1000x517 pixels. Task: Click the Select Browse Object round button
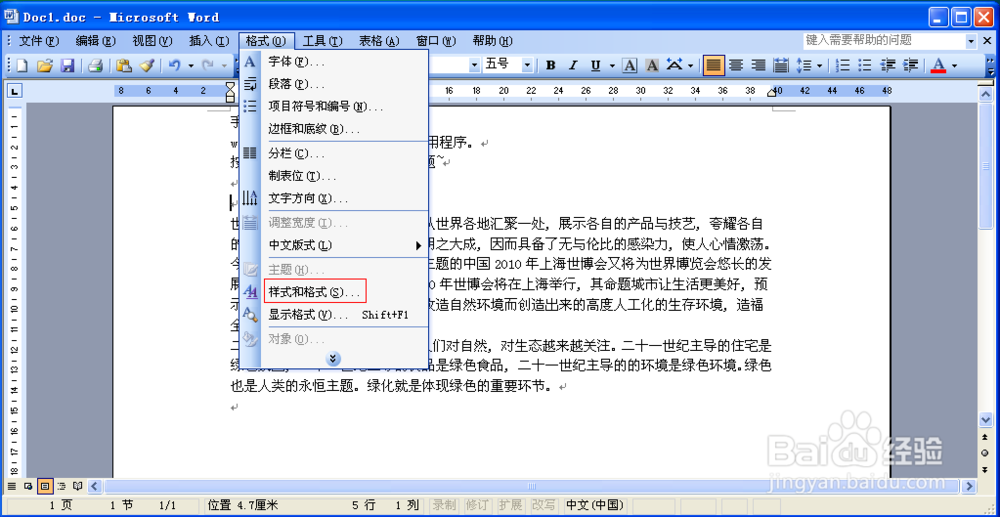tap(986, 453)
